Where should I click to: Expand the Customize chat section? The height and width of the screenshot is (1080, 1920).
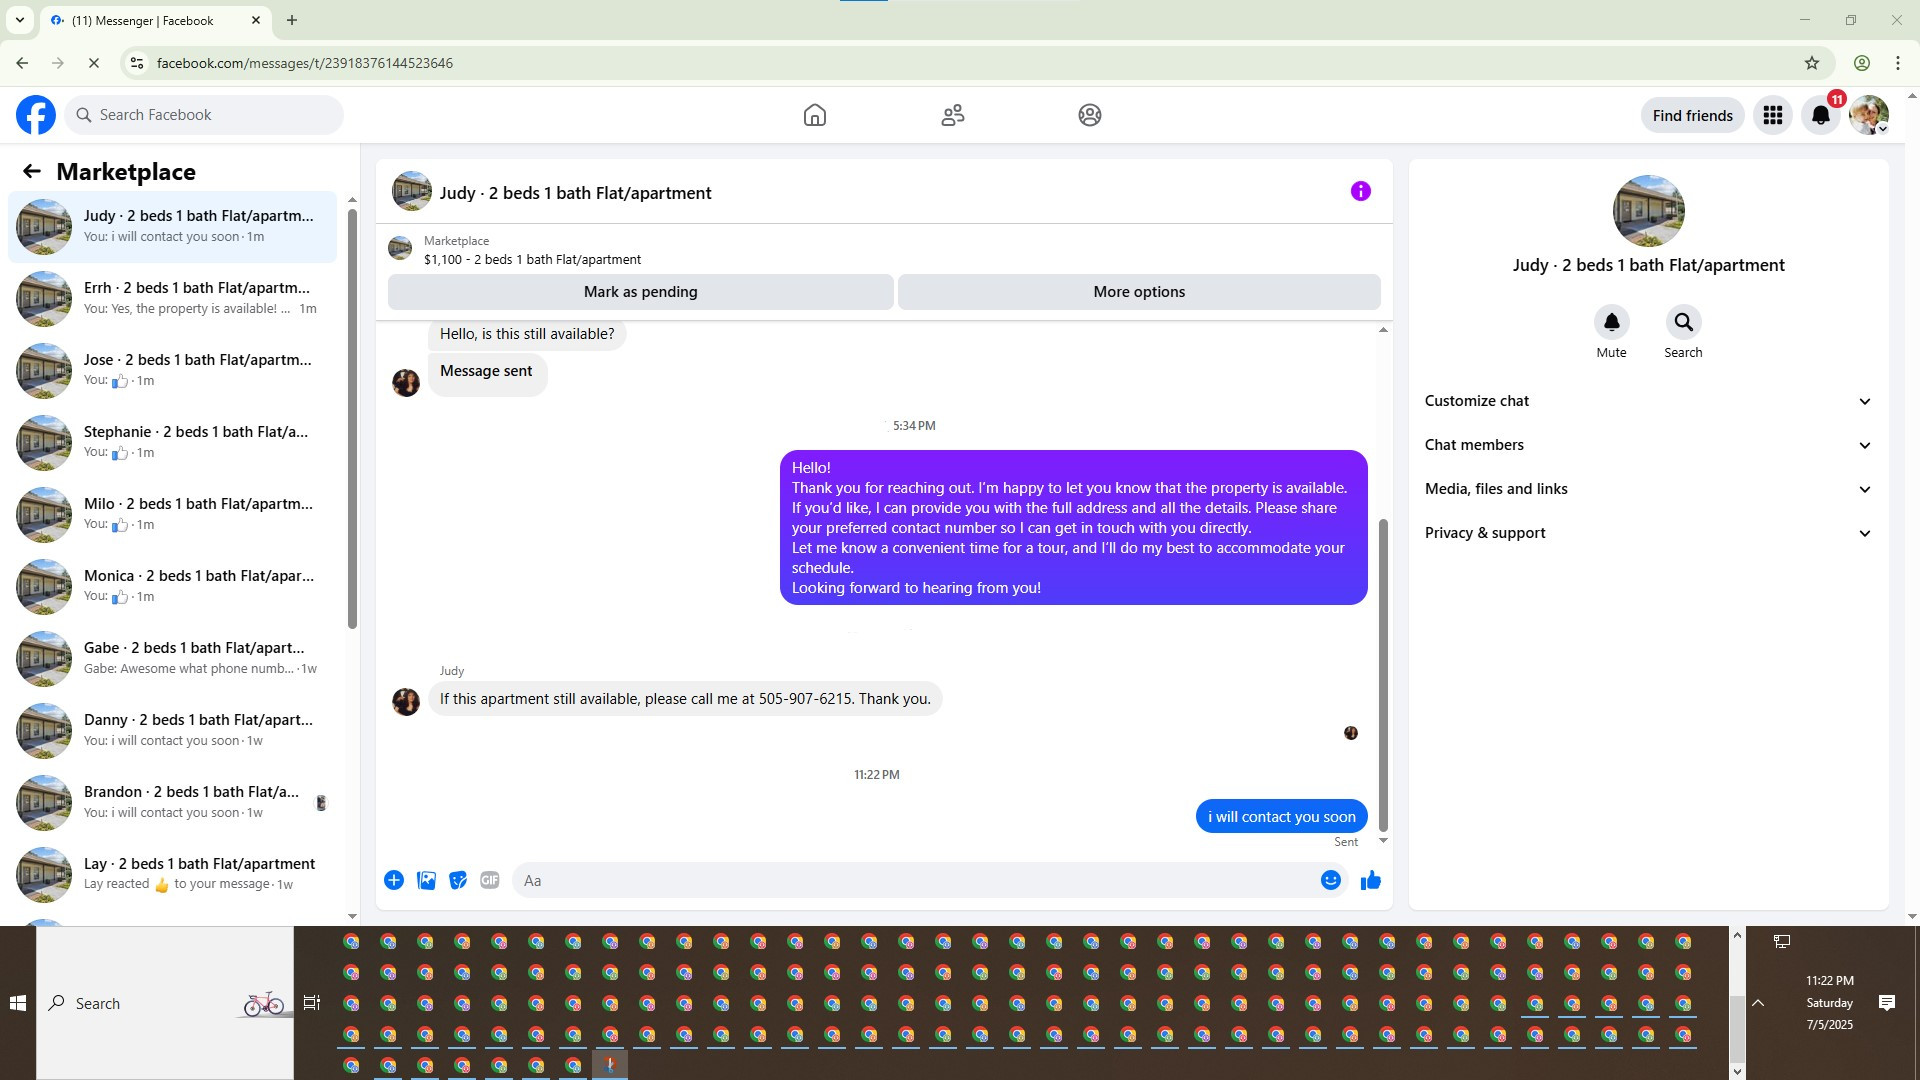1648,401
